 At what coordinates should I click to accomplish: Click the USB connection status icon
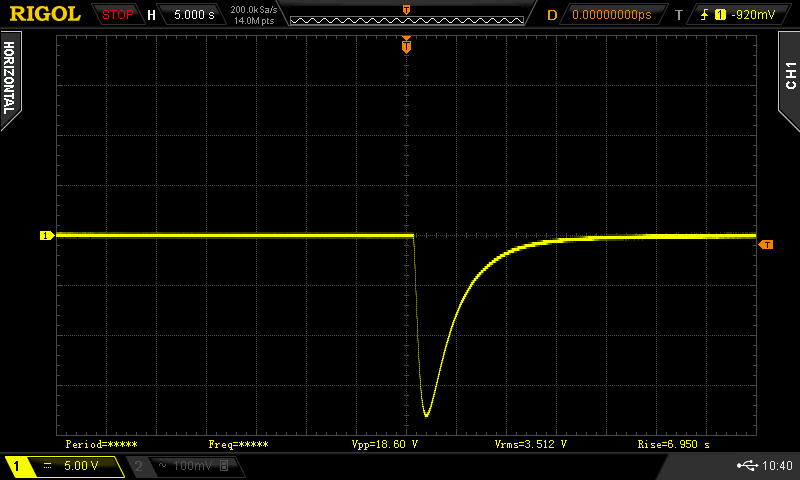coord(747,465)
